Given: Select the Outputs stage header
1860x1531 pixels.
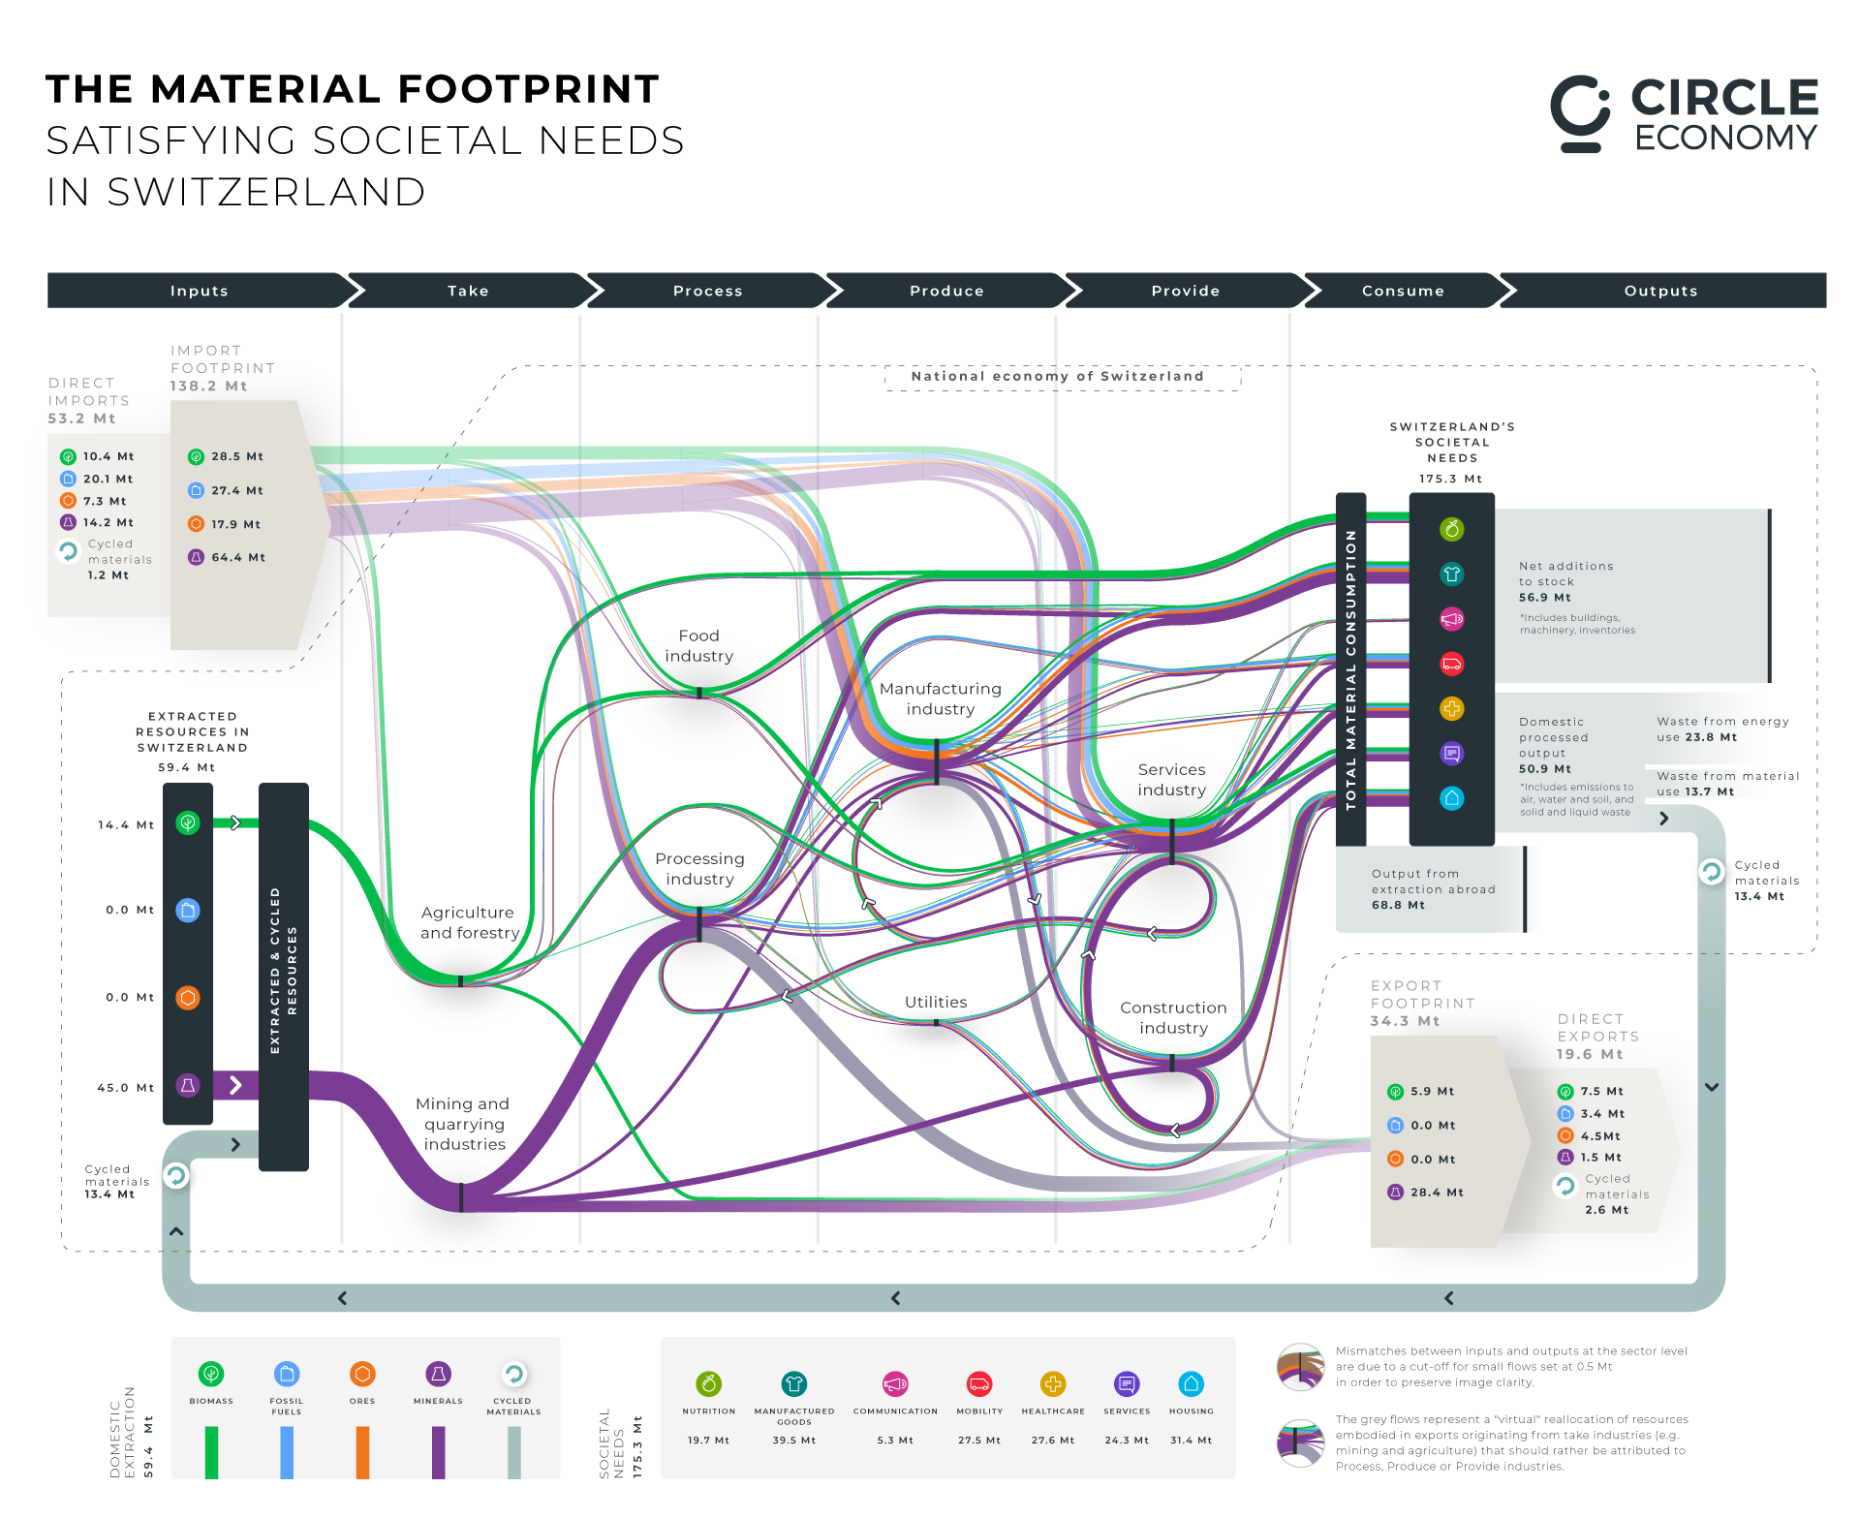Looking at the screenshot, I should [x=1661, y=290].
